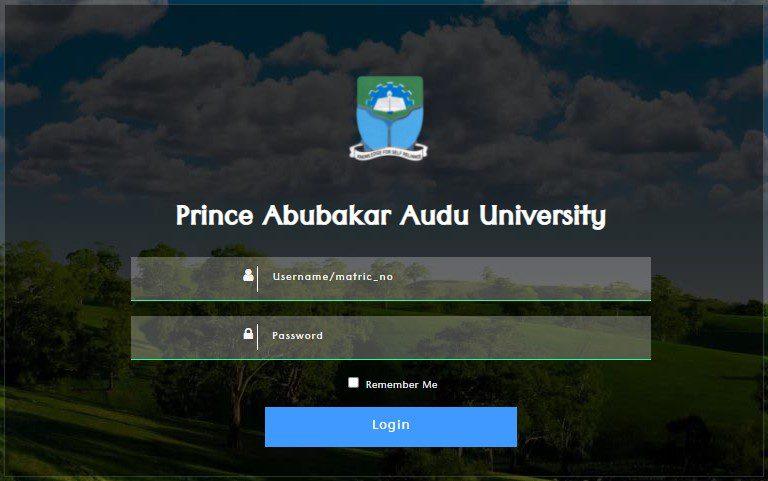Image resolution: width=768 pixels, height=481 pixels.
Task: Click the "Password" placeholder text
Action: pyautogui.click(x=297, y=336)
